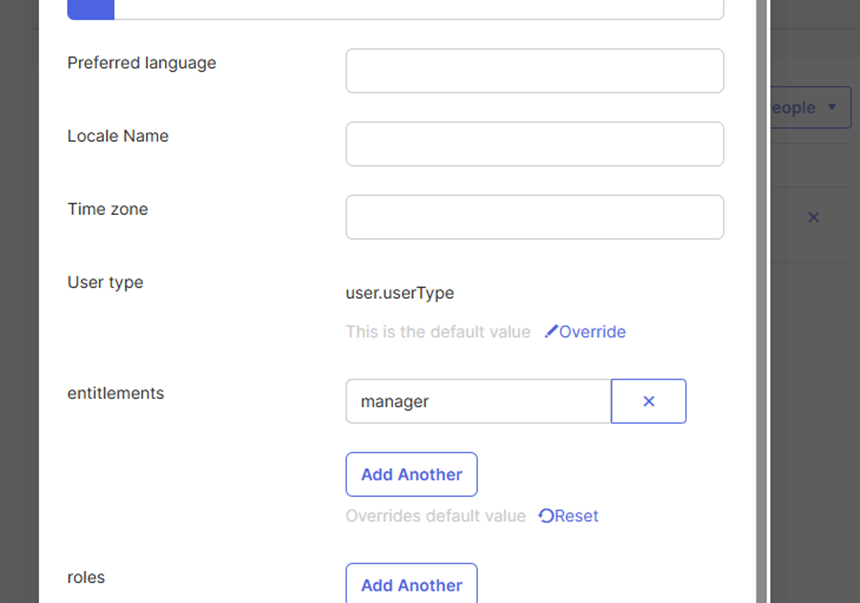This screenshot has width=860, height=603.
Task: Click the circular arrow icon beside Reset
Action: click(x=546, y=516)
